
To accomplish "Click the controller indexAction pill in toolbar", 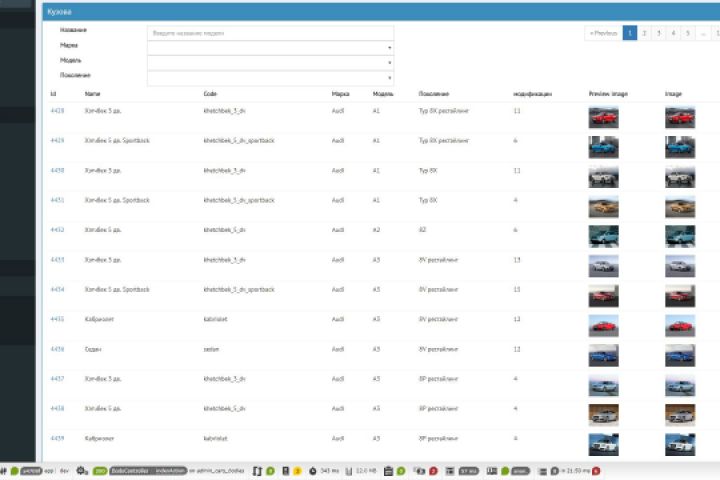I will pos(148,471).
